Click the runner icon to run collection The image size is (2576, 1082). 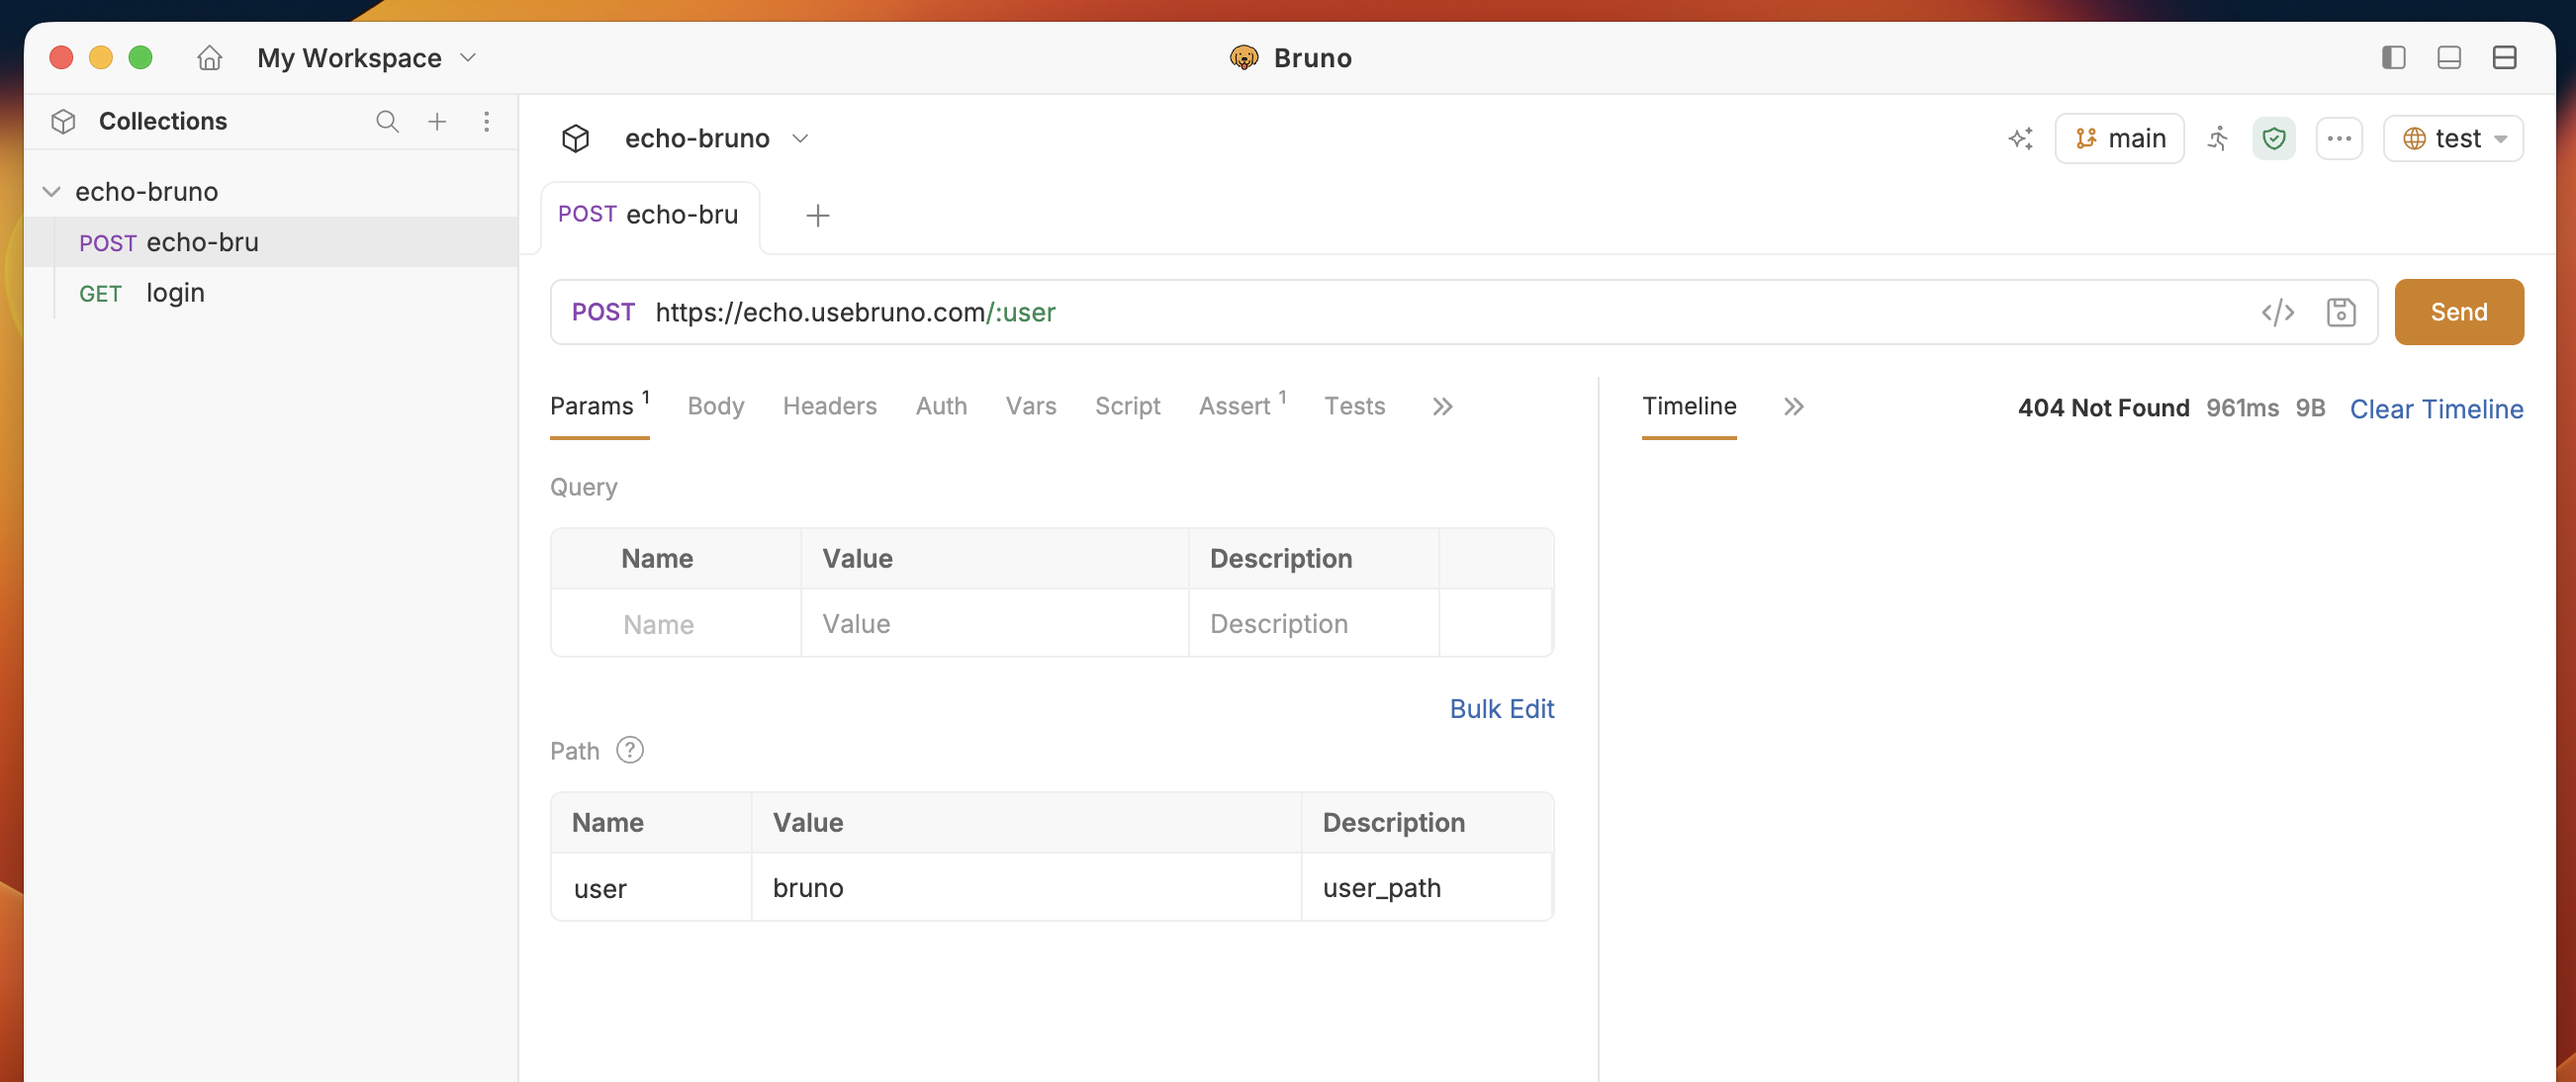[2218, 138]
